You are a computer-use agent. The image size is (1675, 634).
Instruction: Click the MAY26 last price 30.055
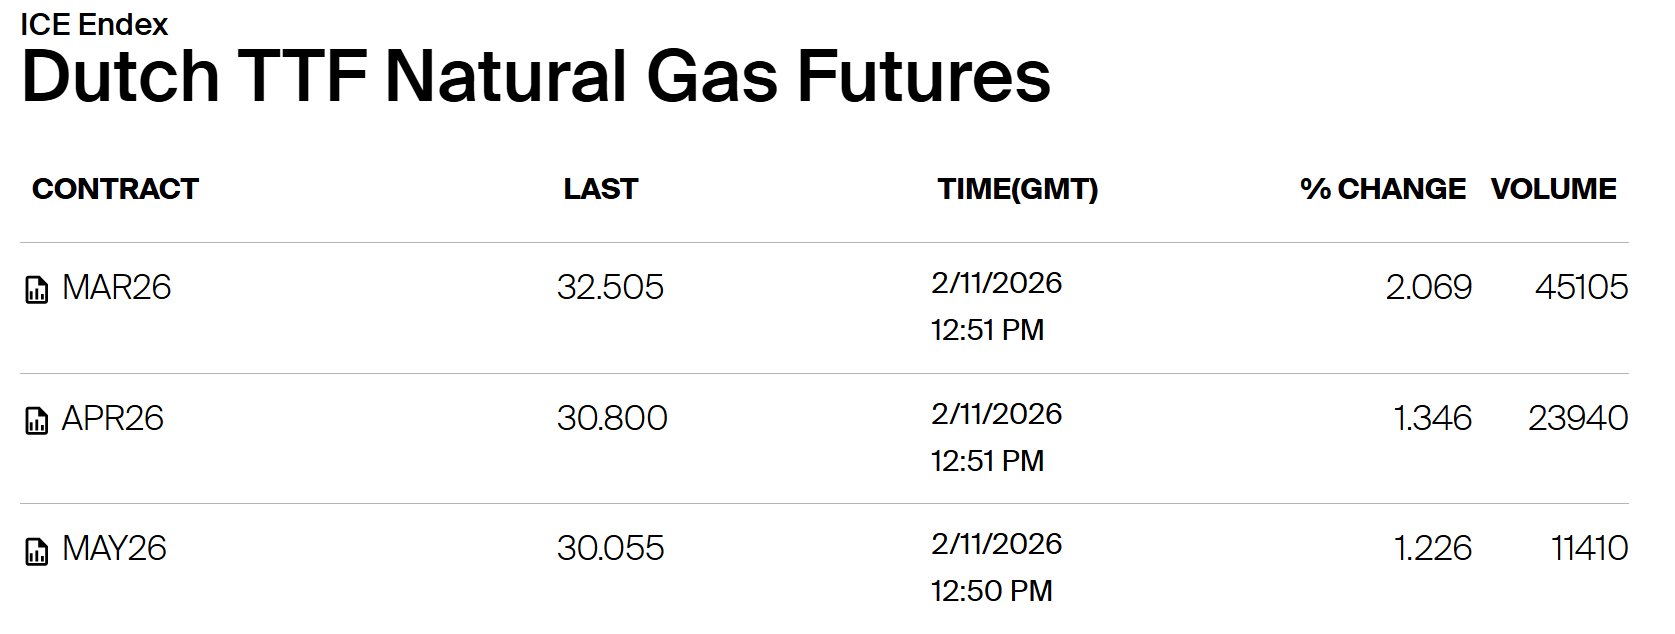coord(610,548)
